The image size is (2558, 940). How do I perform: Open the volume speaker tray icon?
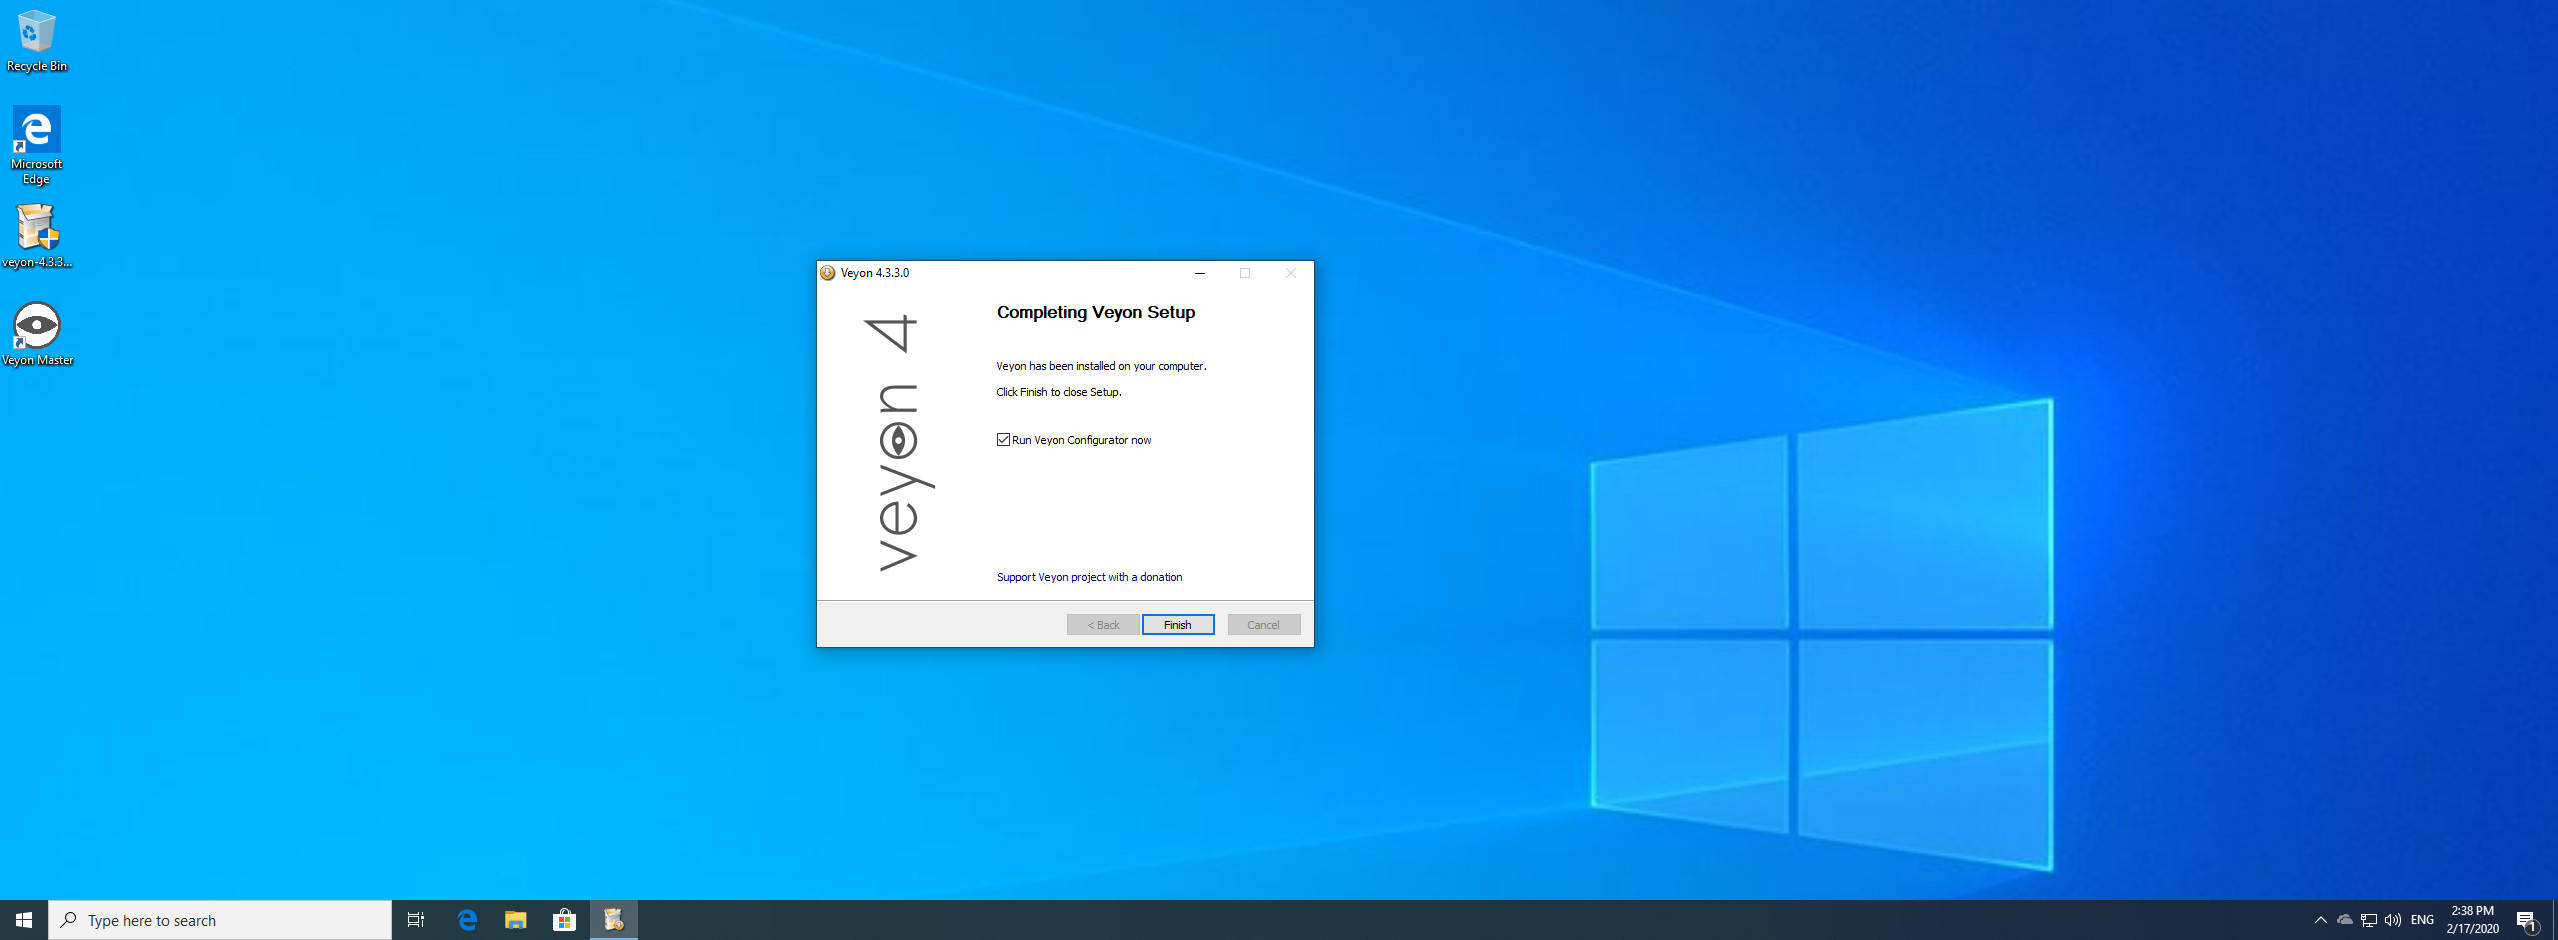tap(2393, 920)
